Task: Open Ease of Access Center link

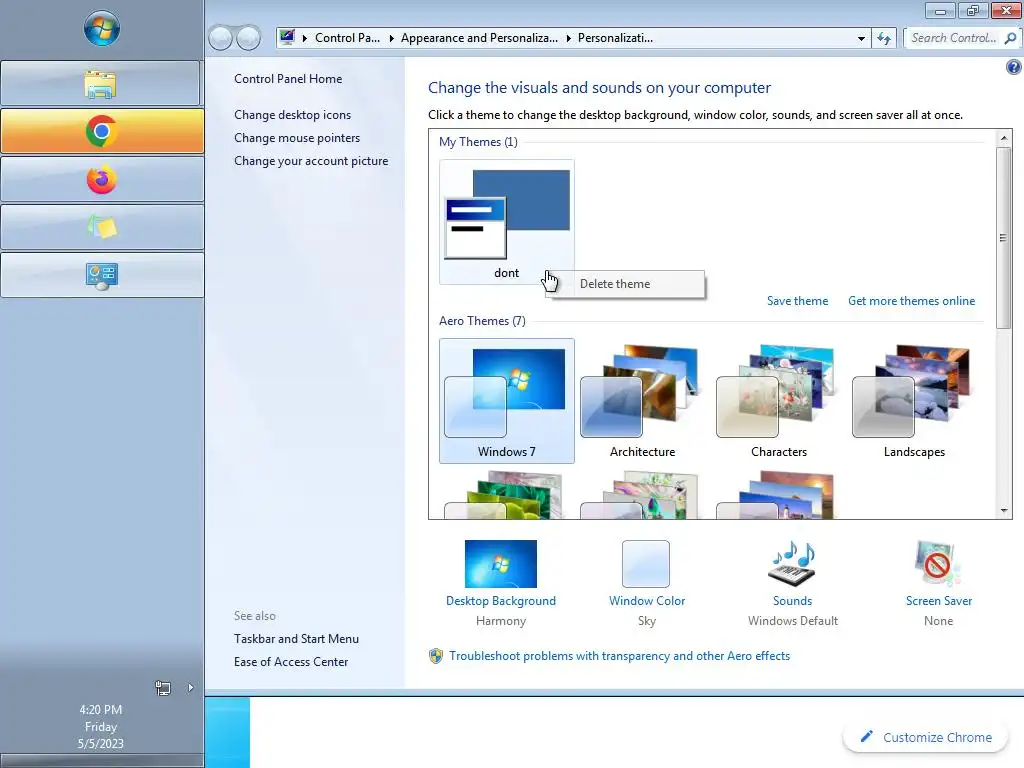Action: tap(291, 662)
